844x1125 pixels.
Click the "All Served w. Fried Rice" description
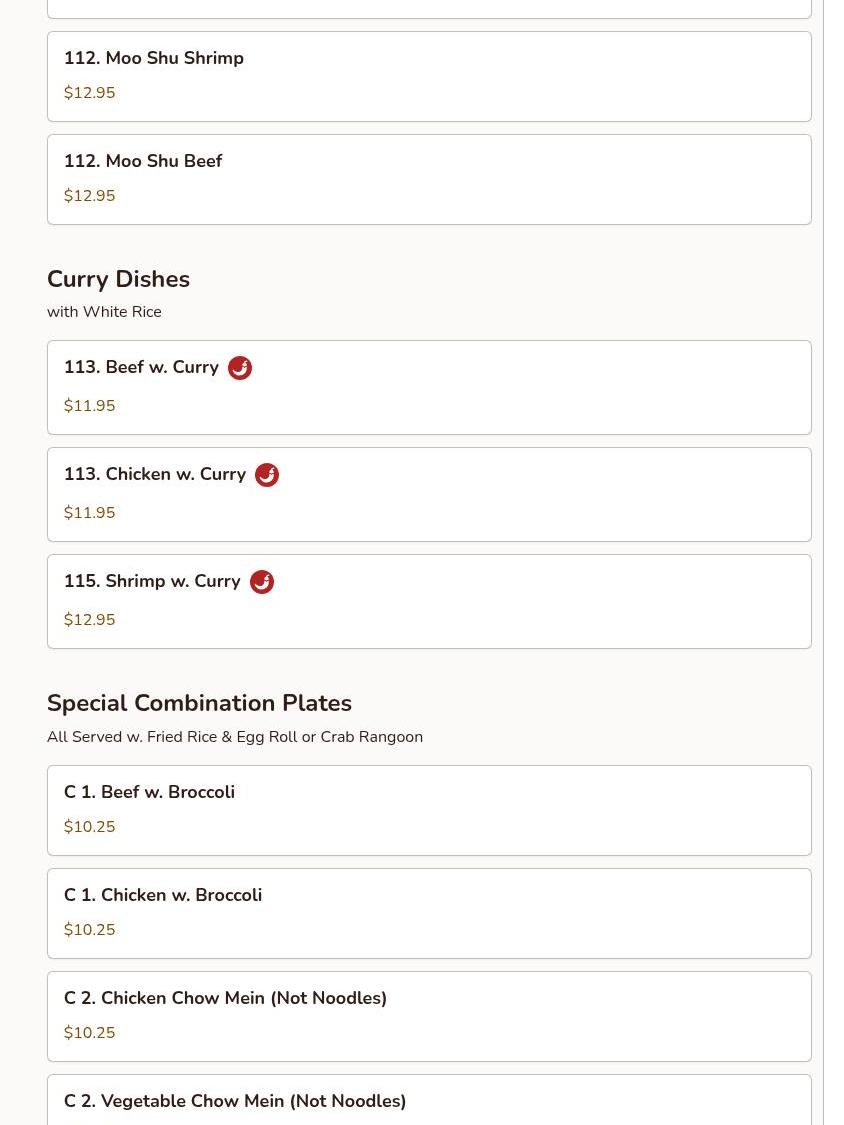[235, 737]
